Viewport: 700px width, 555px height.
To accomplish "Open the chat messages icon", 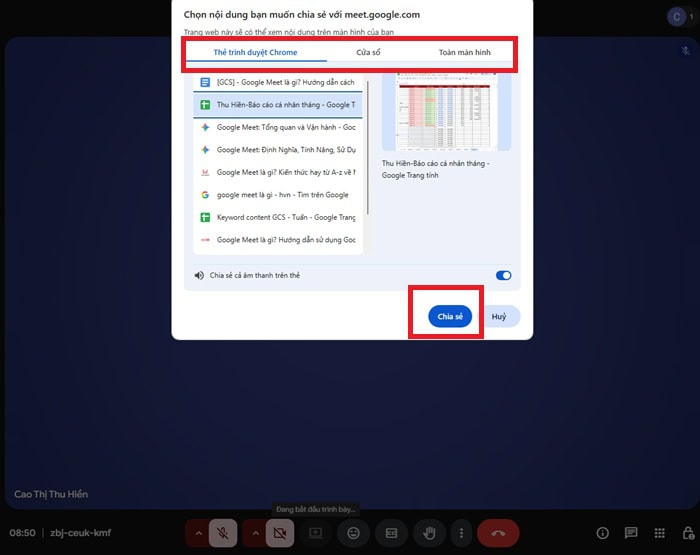I will coord(631,534).
